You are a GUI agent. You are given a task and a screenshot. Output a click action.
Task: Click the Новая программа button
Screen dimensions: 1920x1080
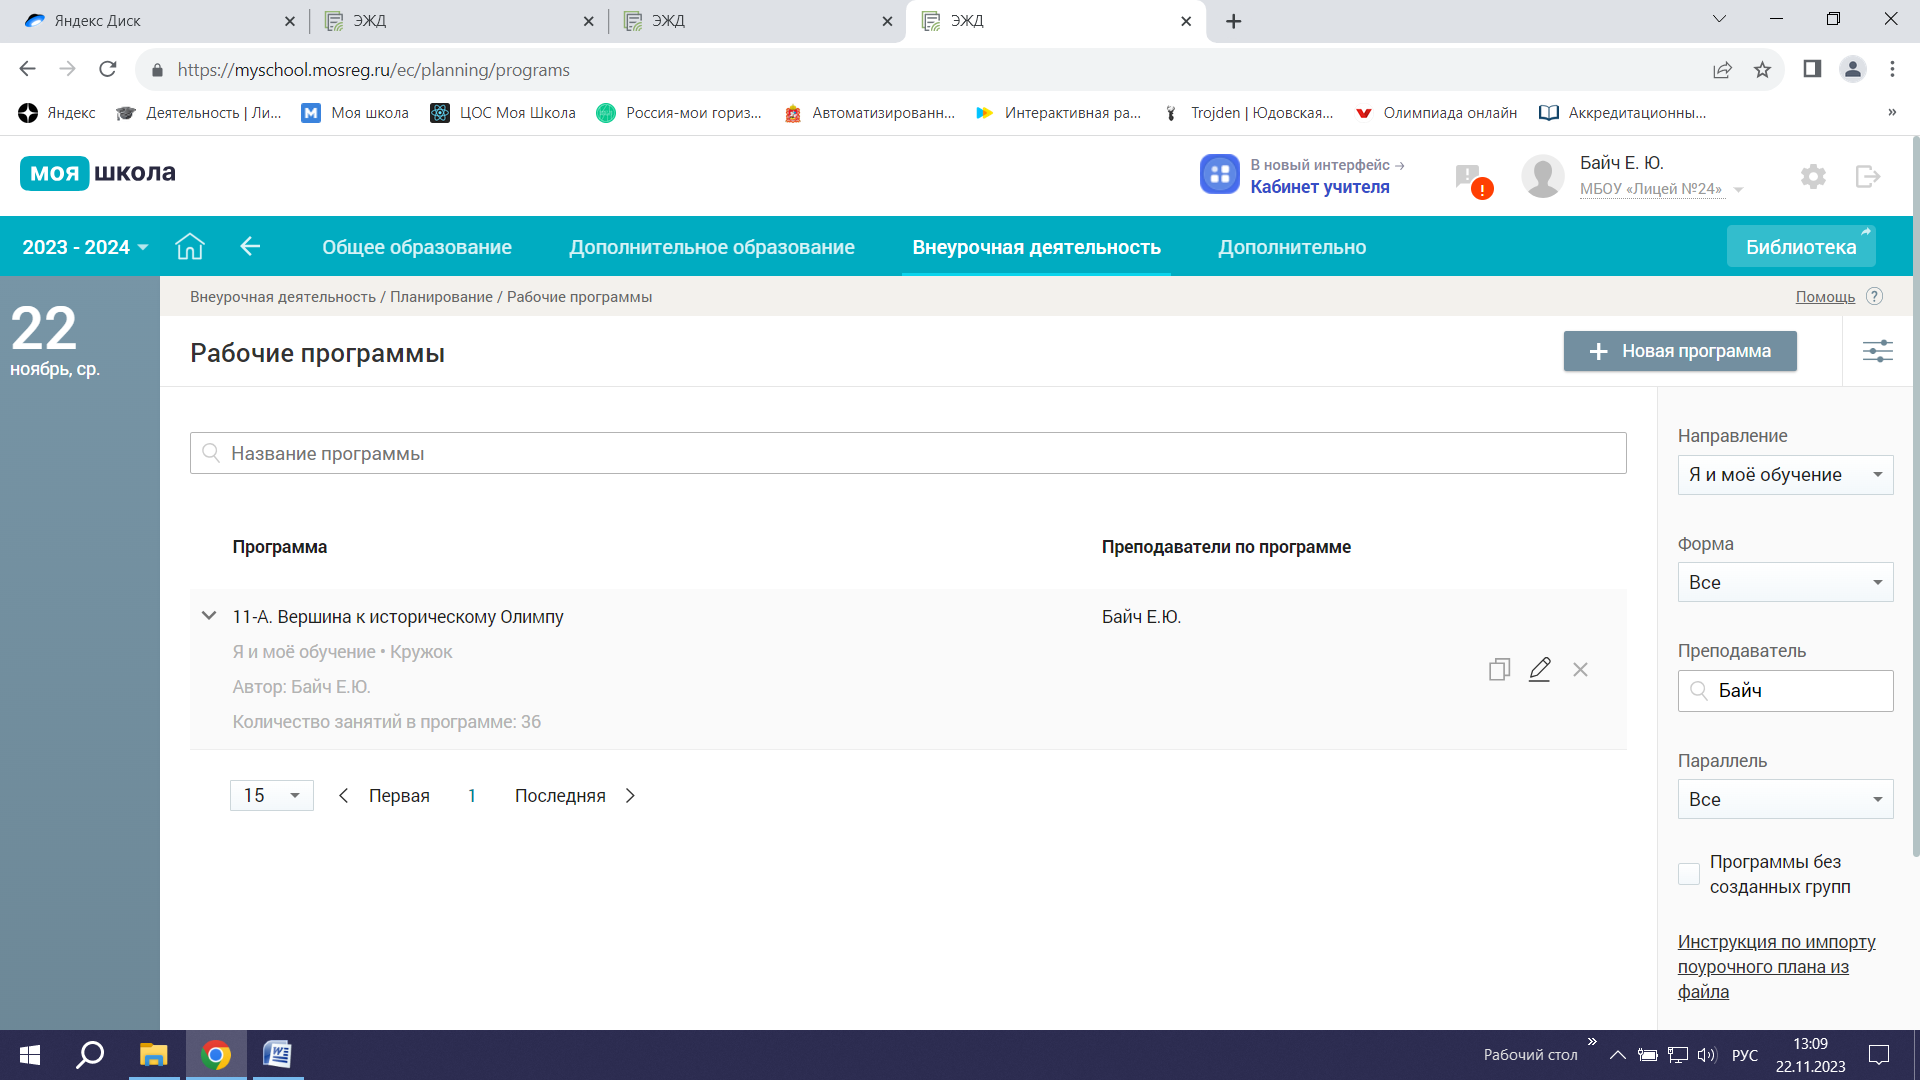(1680, 351)
